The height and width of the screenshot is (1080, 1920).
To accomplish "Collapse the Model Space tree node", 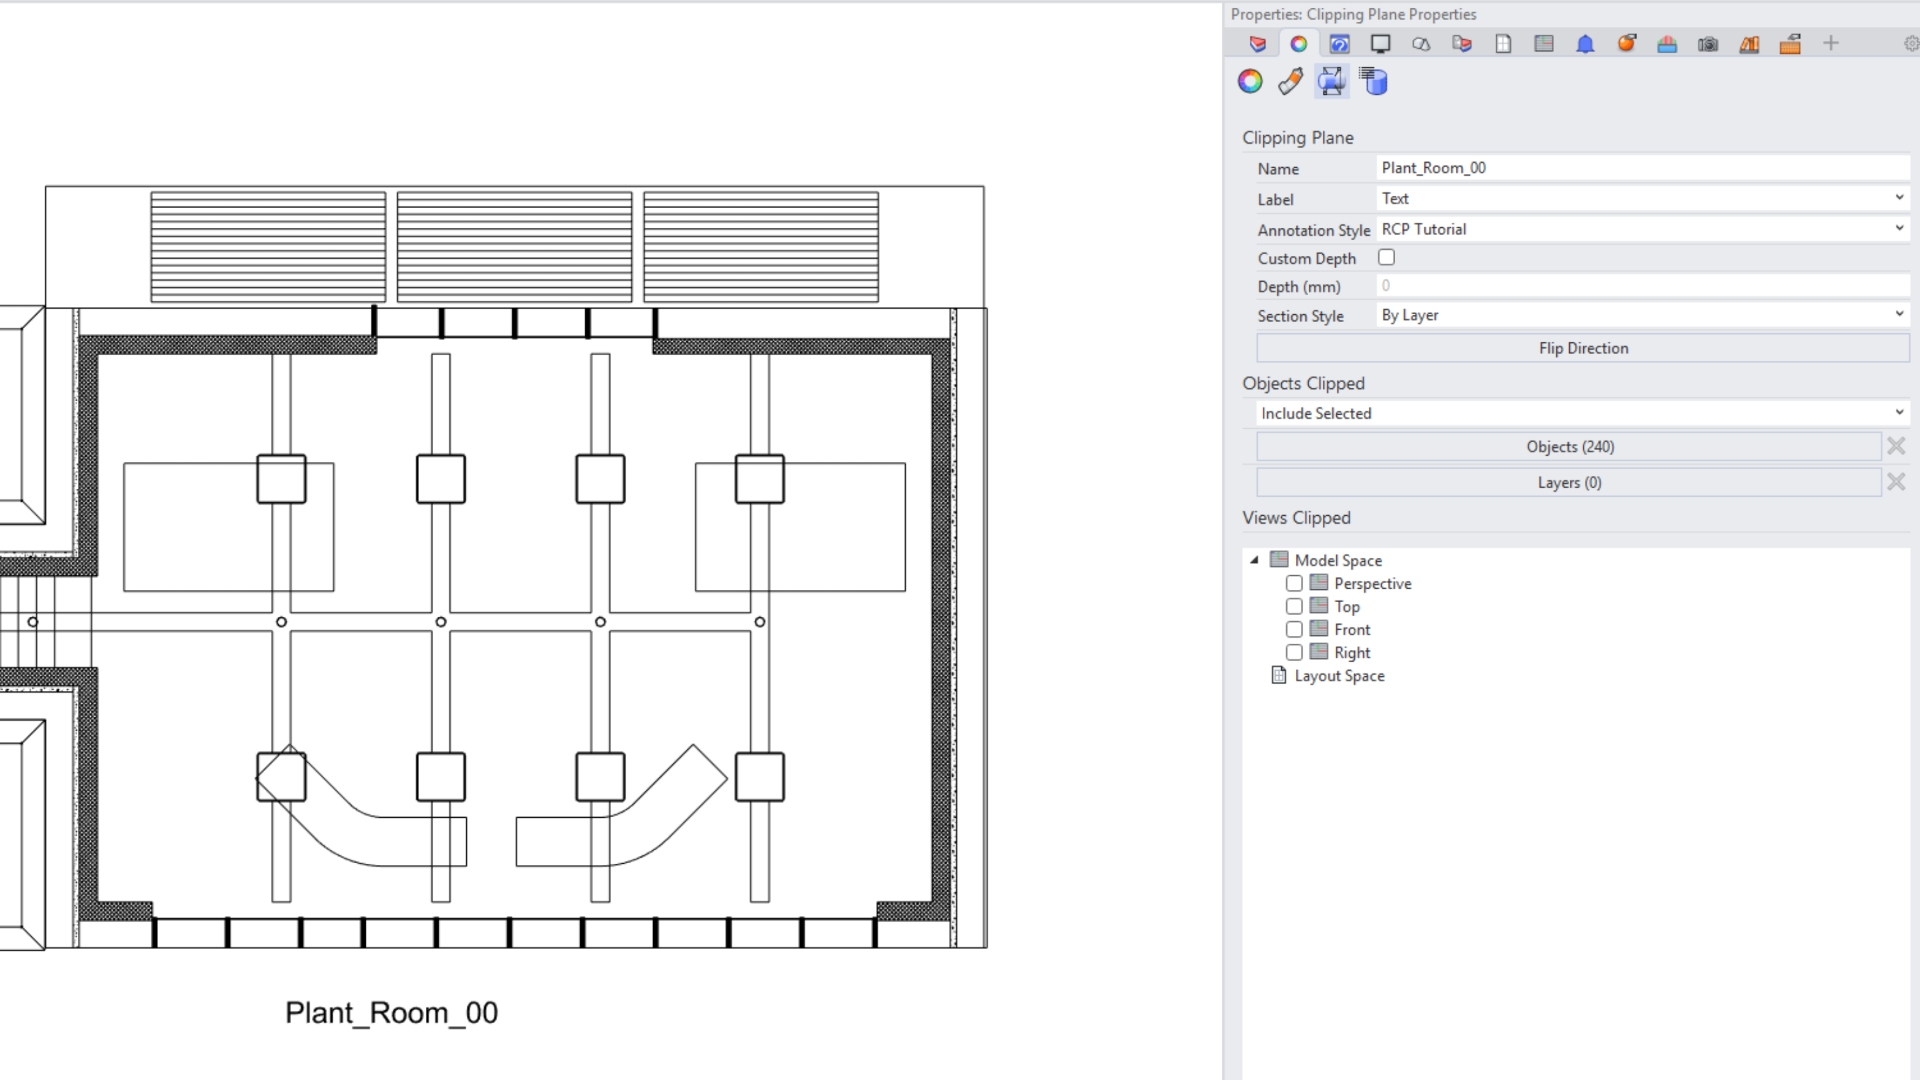I will [1254, 561].
